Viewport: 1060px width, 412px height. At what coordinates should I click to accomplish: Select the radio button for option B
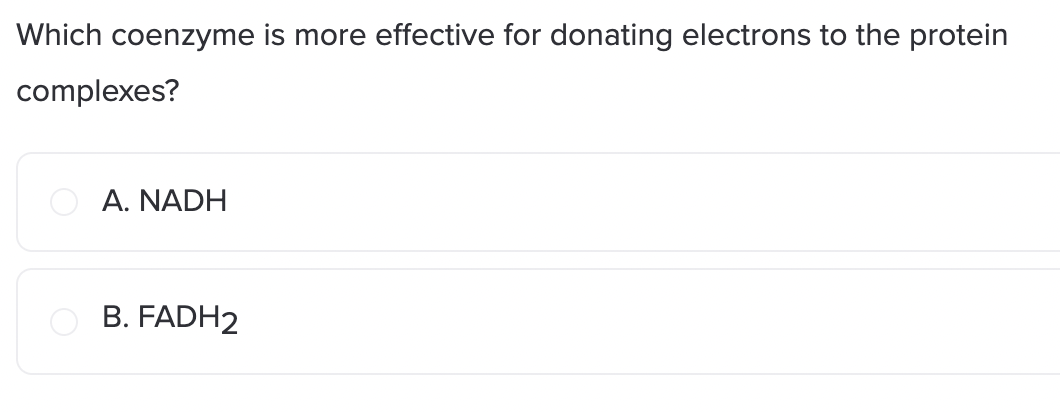(64, 321)
